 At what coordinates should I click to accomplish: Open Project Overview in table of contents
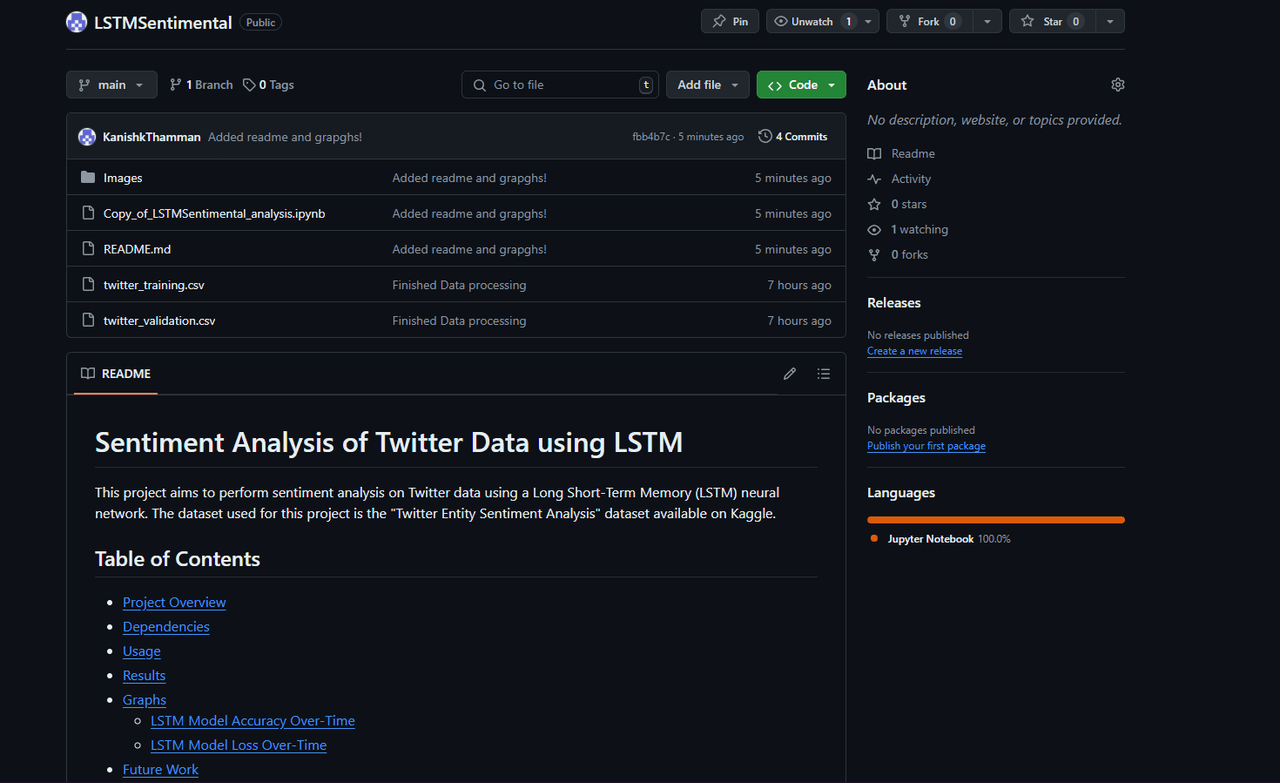pos(174,602)
